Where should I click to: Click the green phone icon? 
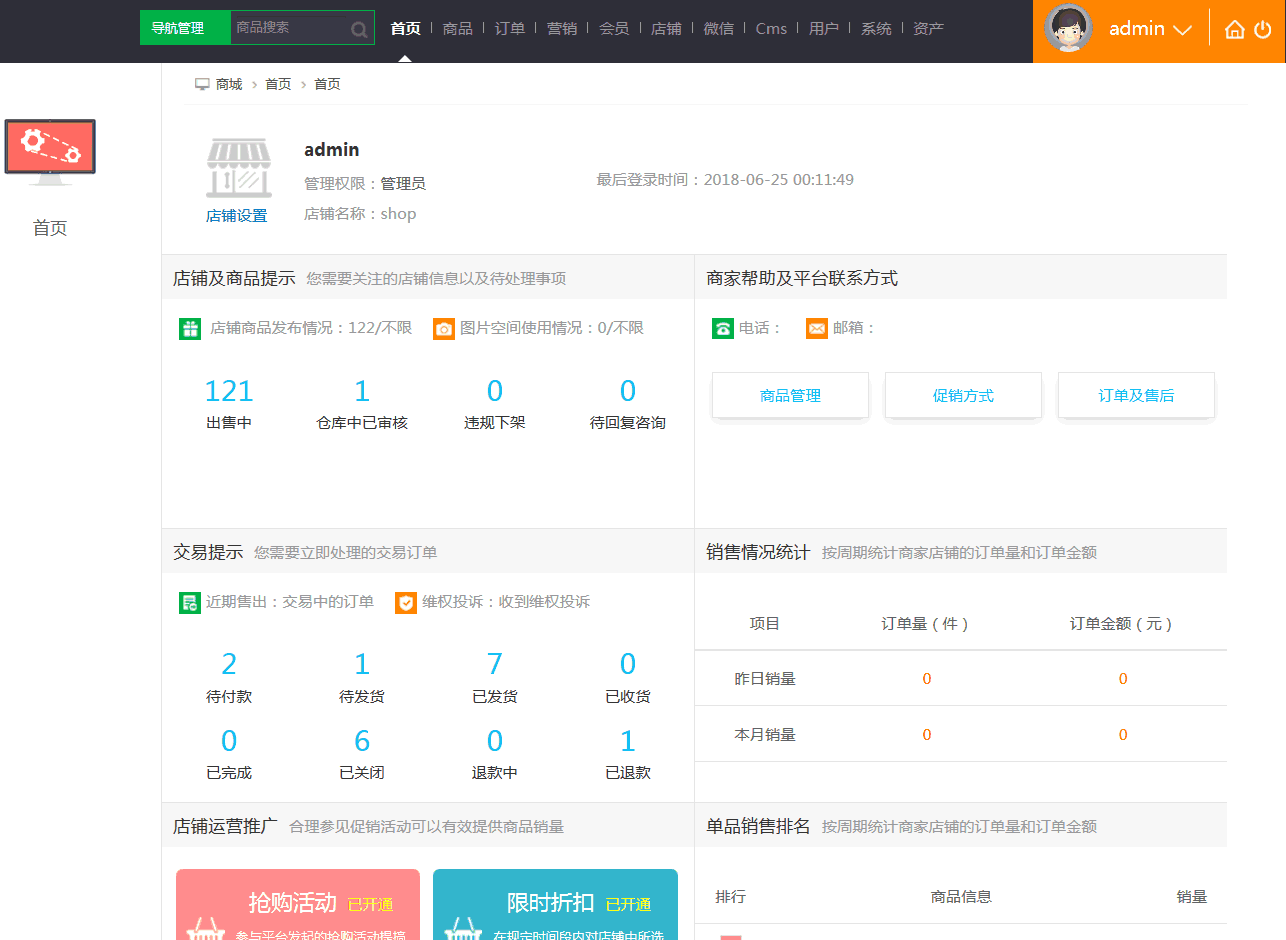click(x=723, y=328)
